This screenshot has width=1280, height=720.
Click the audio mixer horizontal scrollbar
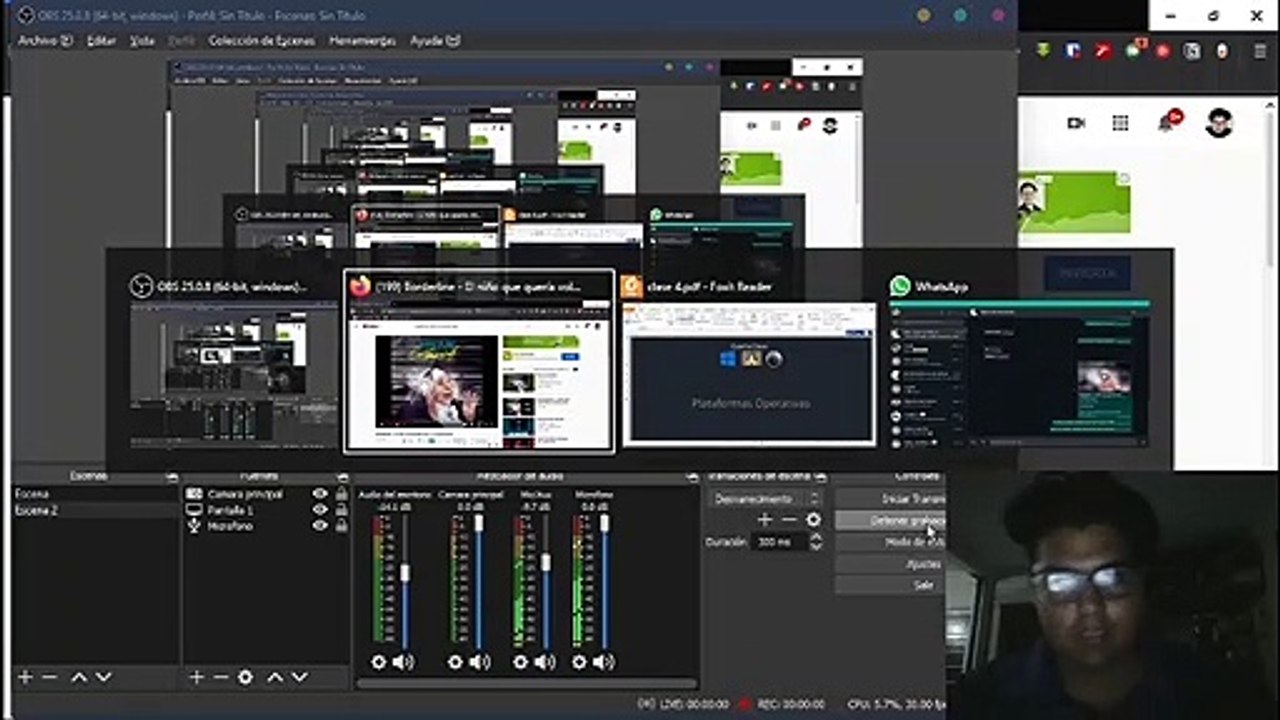tap(526, 684)
